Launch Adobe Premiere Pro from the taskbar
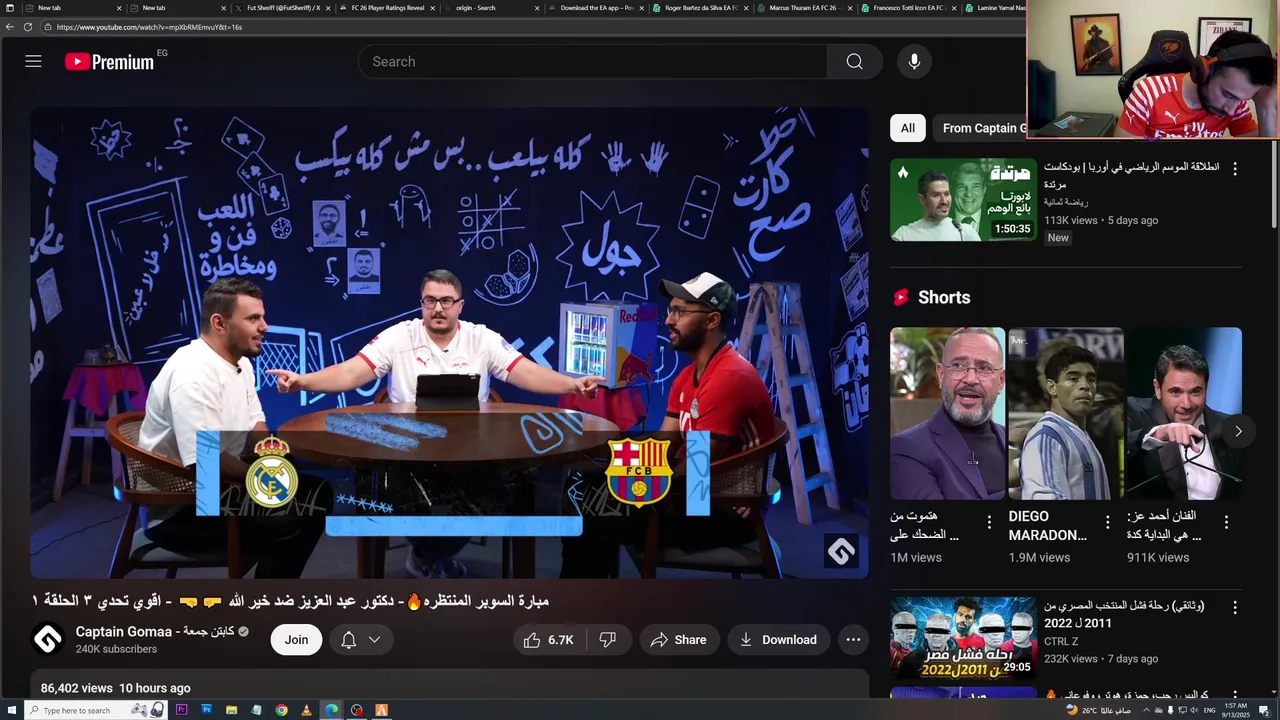1280x720 pixels. (x=182, y=710)
